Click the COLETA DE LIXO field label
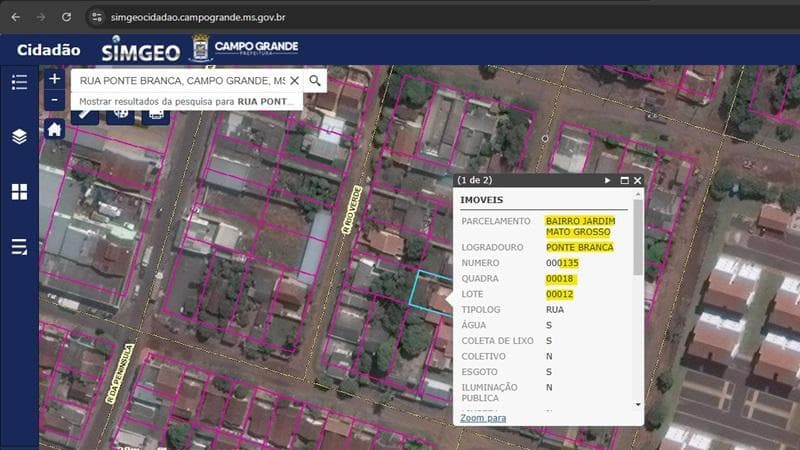Viewport: 800px width, 450px height. 497,341
